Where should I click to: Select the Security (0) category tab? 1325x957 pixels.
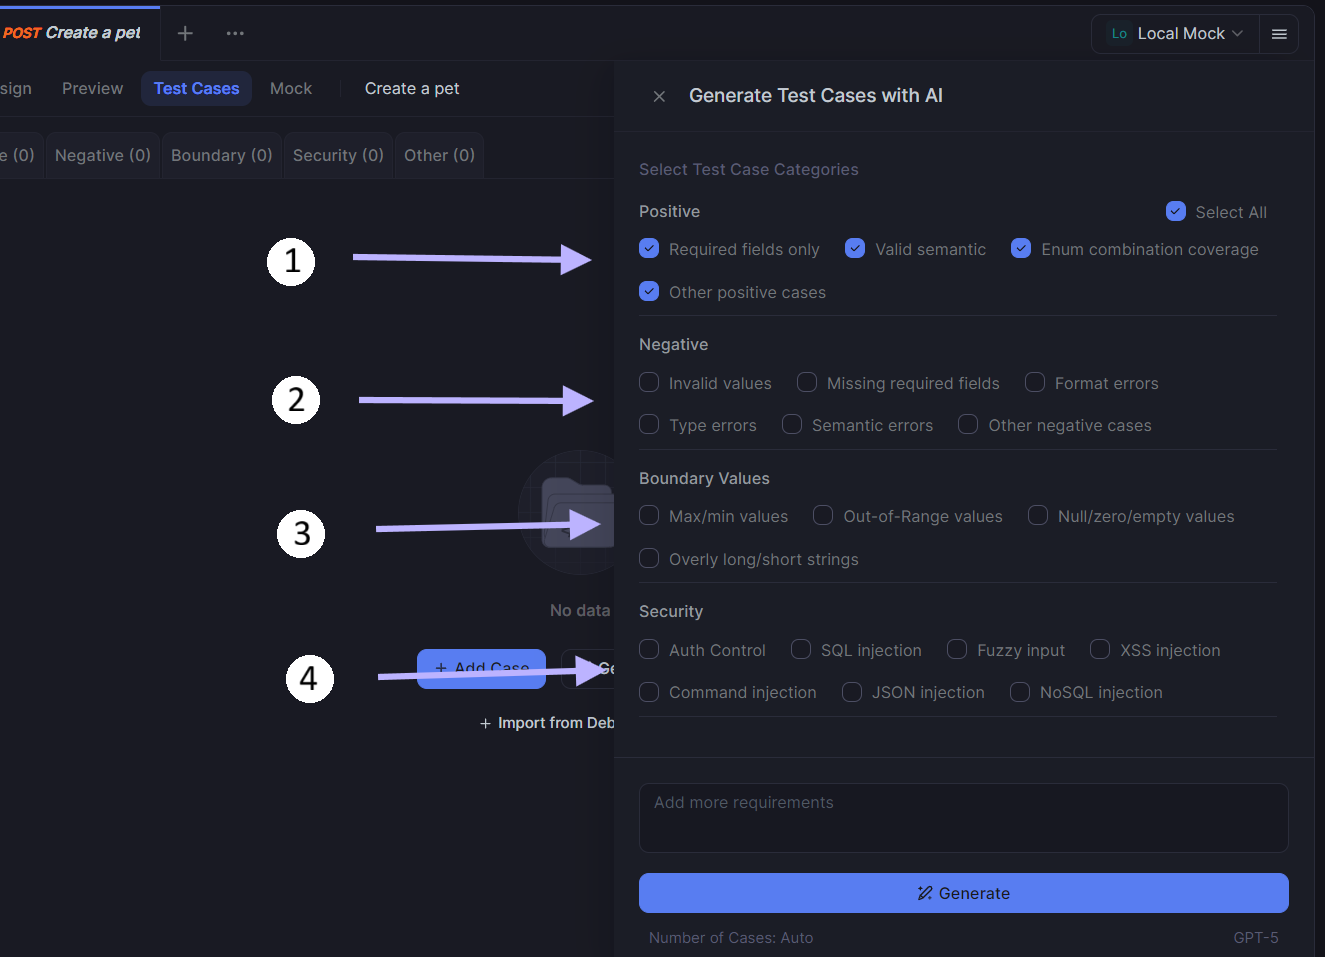tap(338, 156)
